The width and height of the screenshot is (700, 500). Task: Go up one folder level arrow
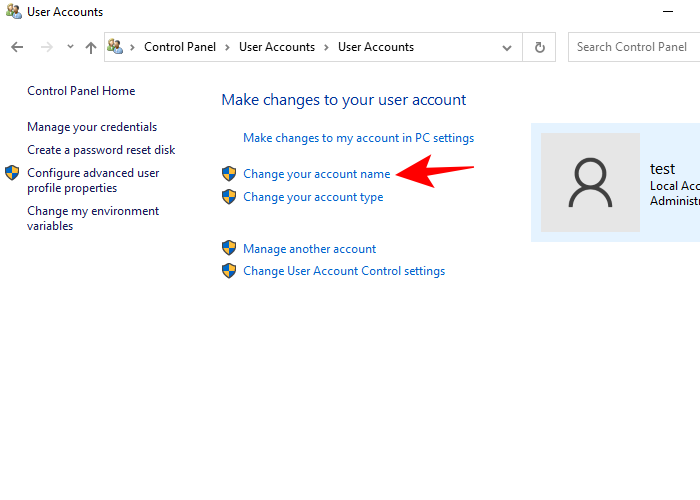tap(91, 47)
